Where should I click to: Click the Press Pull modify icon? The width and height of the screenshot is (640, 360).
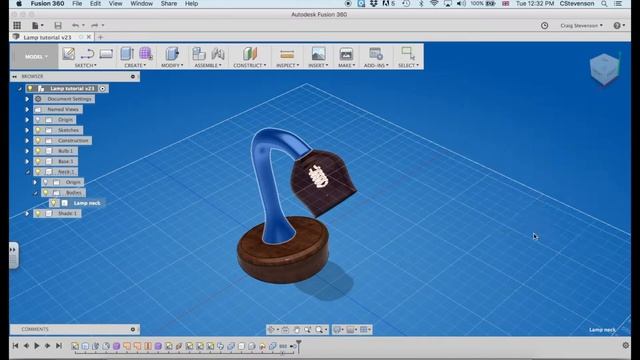[172, 53]
